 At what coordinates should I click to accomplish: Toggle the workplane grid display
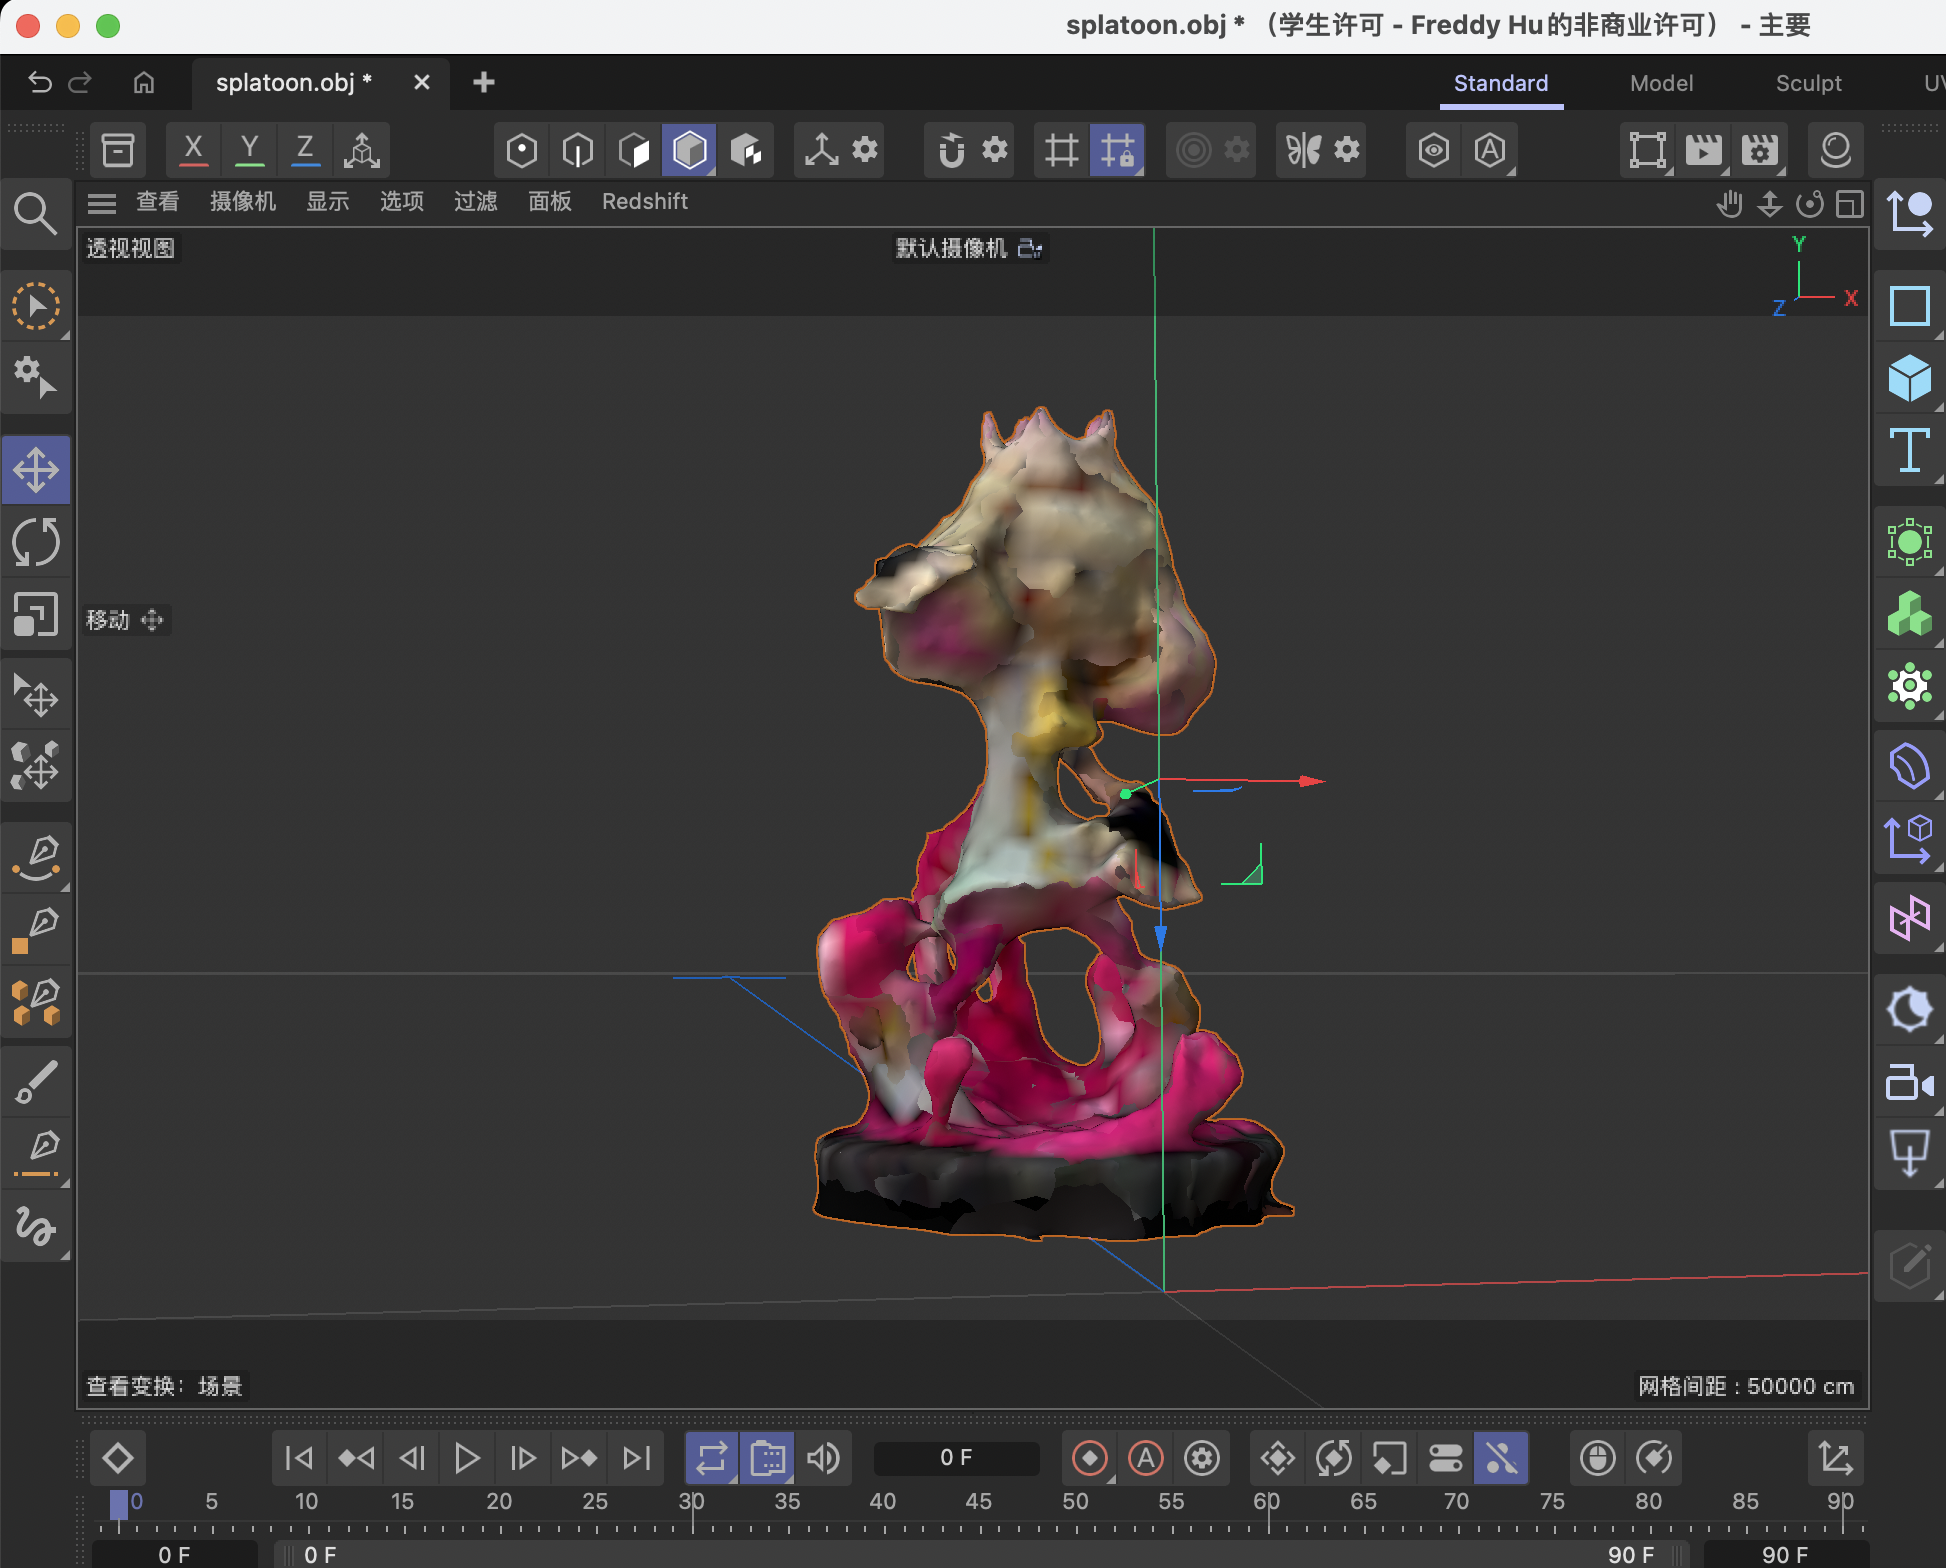(x=1061, y=150)
